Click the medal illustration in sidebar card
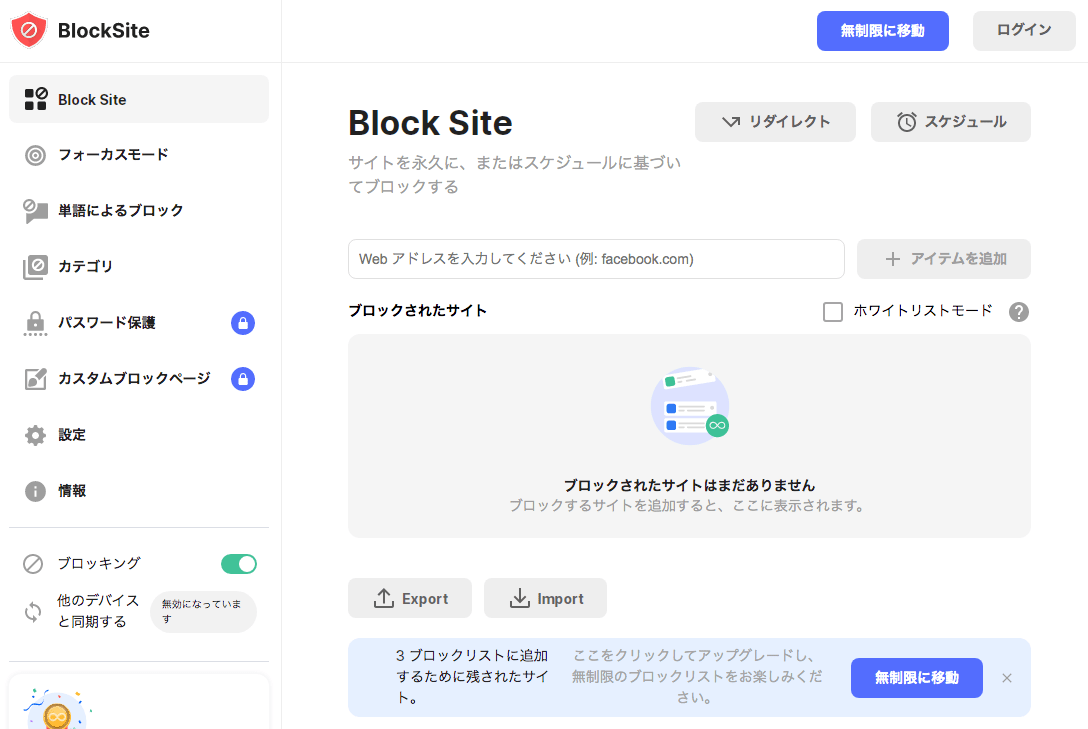The height and width of the screenshot is (729, 1088). point(57,709)
